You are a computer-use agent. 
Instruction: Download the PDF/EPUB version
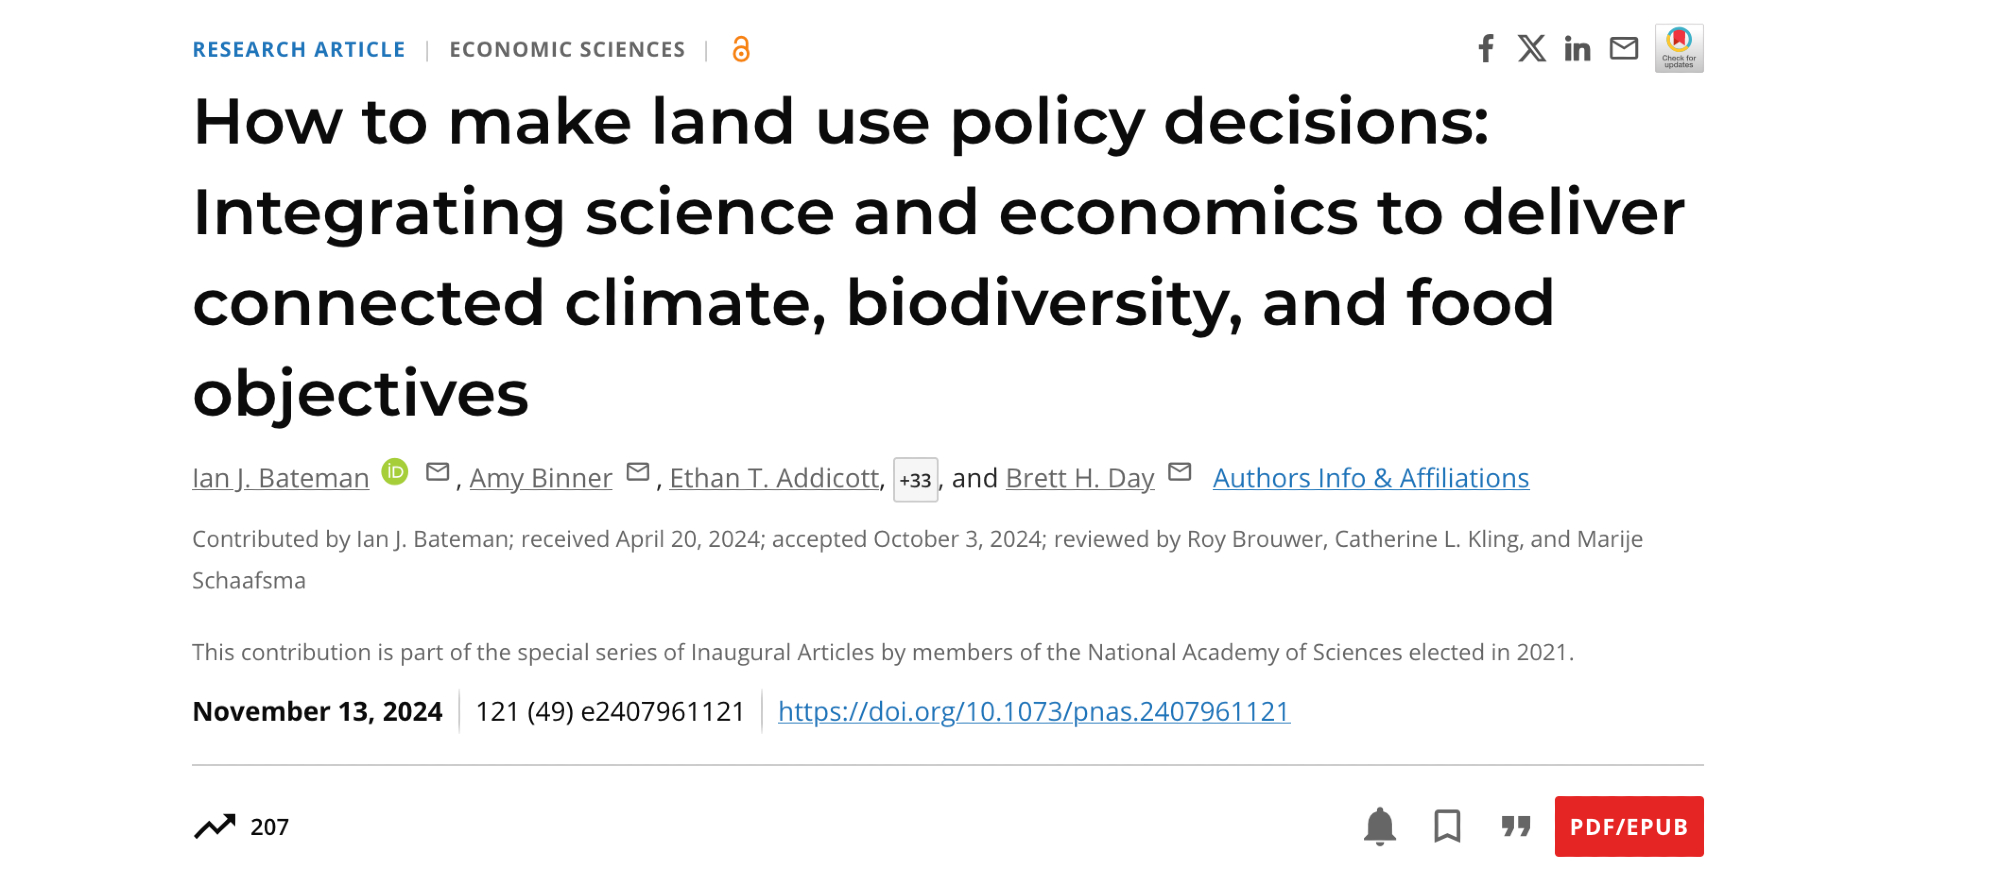coord(1628,826)
